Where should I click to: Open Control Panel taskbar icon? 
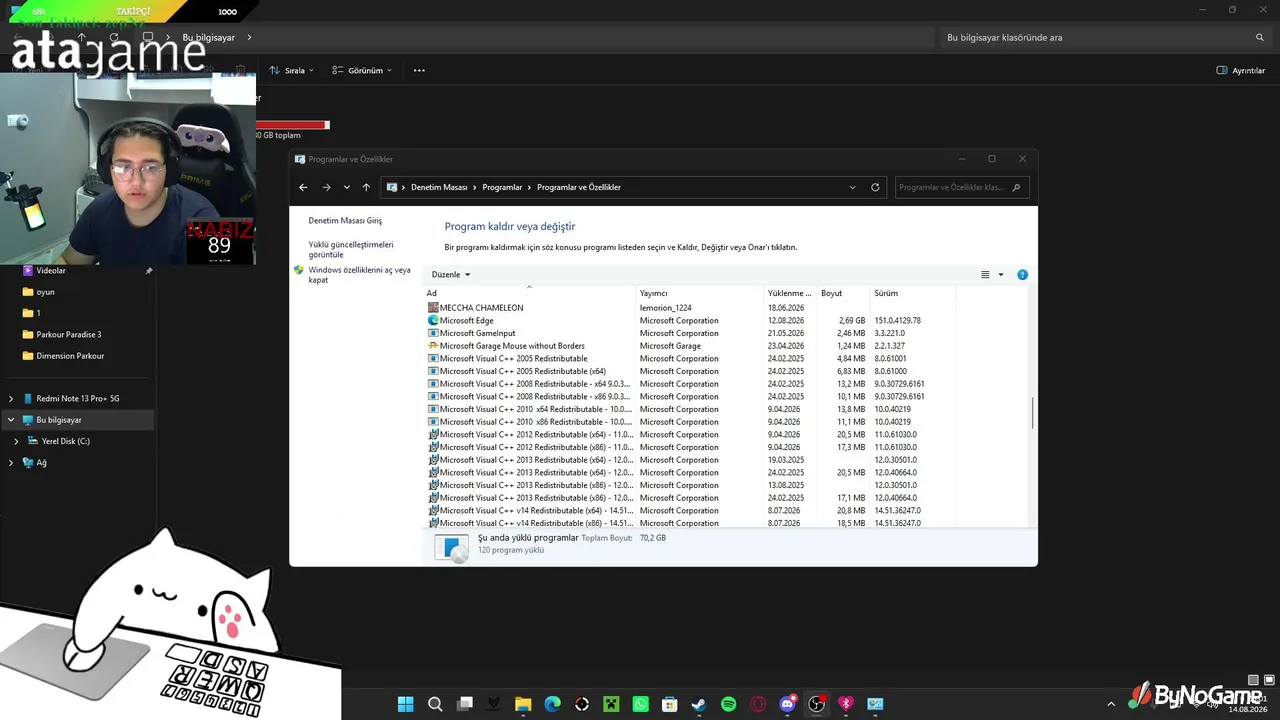875,704
